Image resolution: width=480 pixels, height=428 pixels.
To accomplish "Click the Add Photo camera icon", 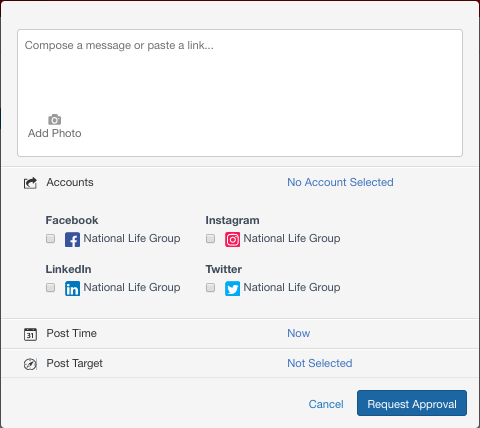I will (55, 119).
